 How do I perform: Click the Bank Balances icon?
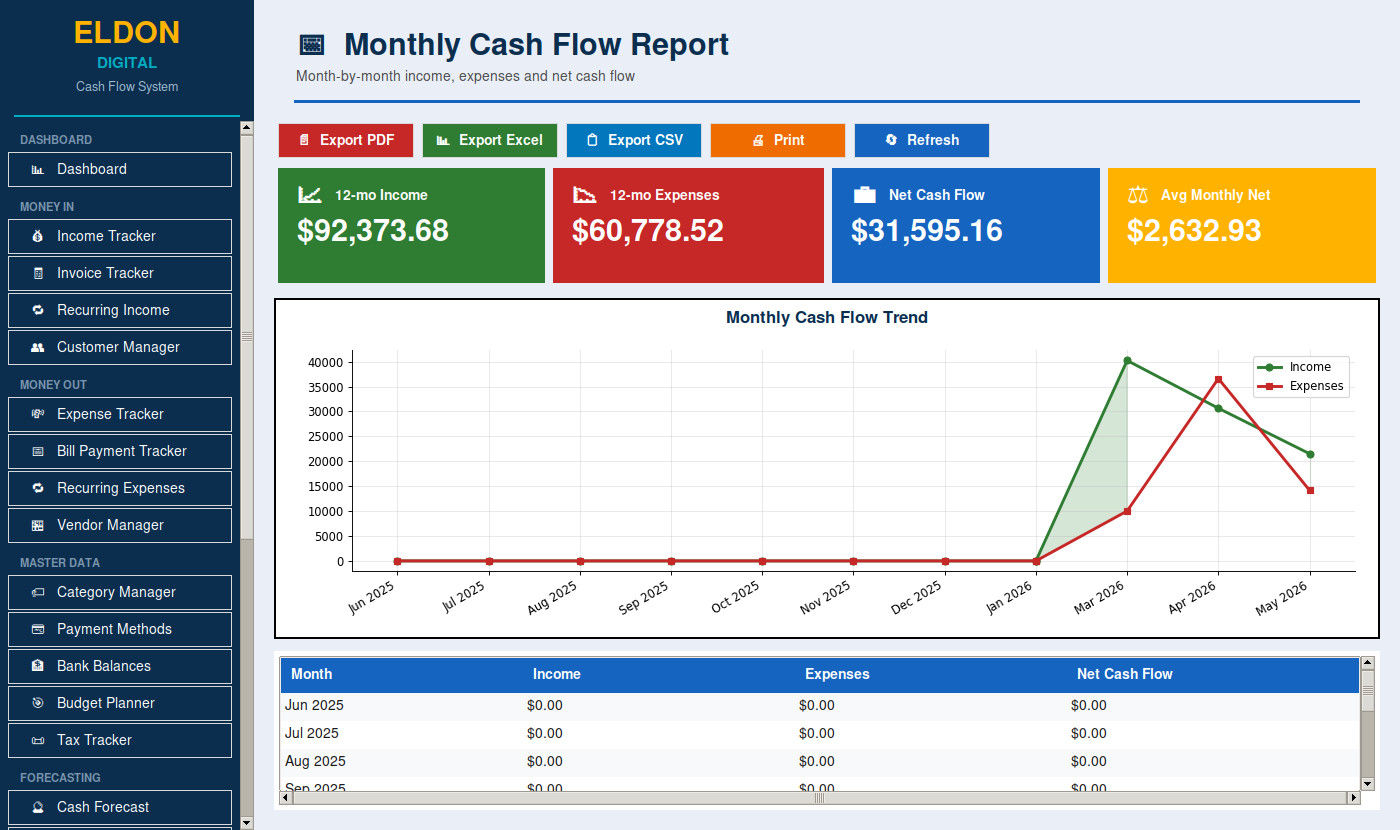point(38,667)
